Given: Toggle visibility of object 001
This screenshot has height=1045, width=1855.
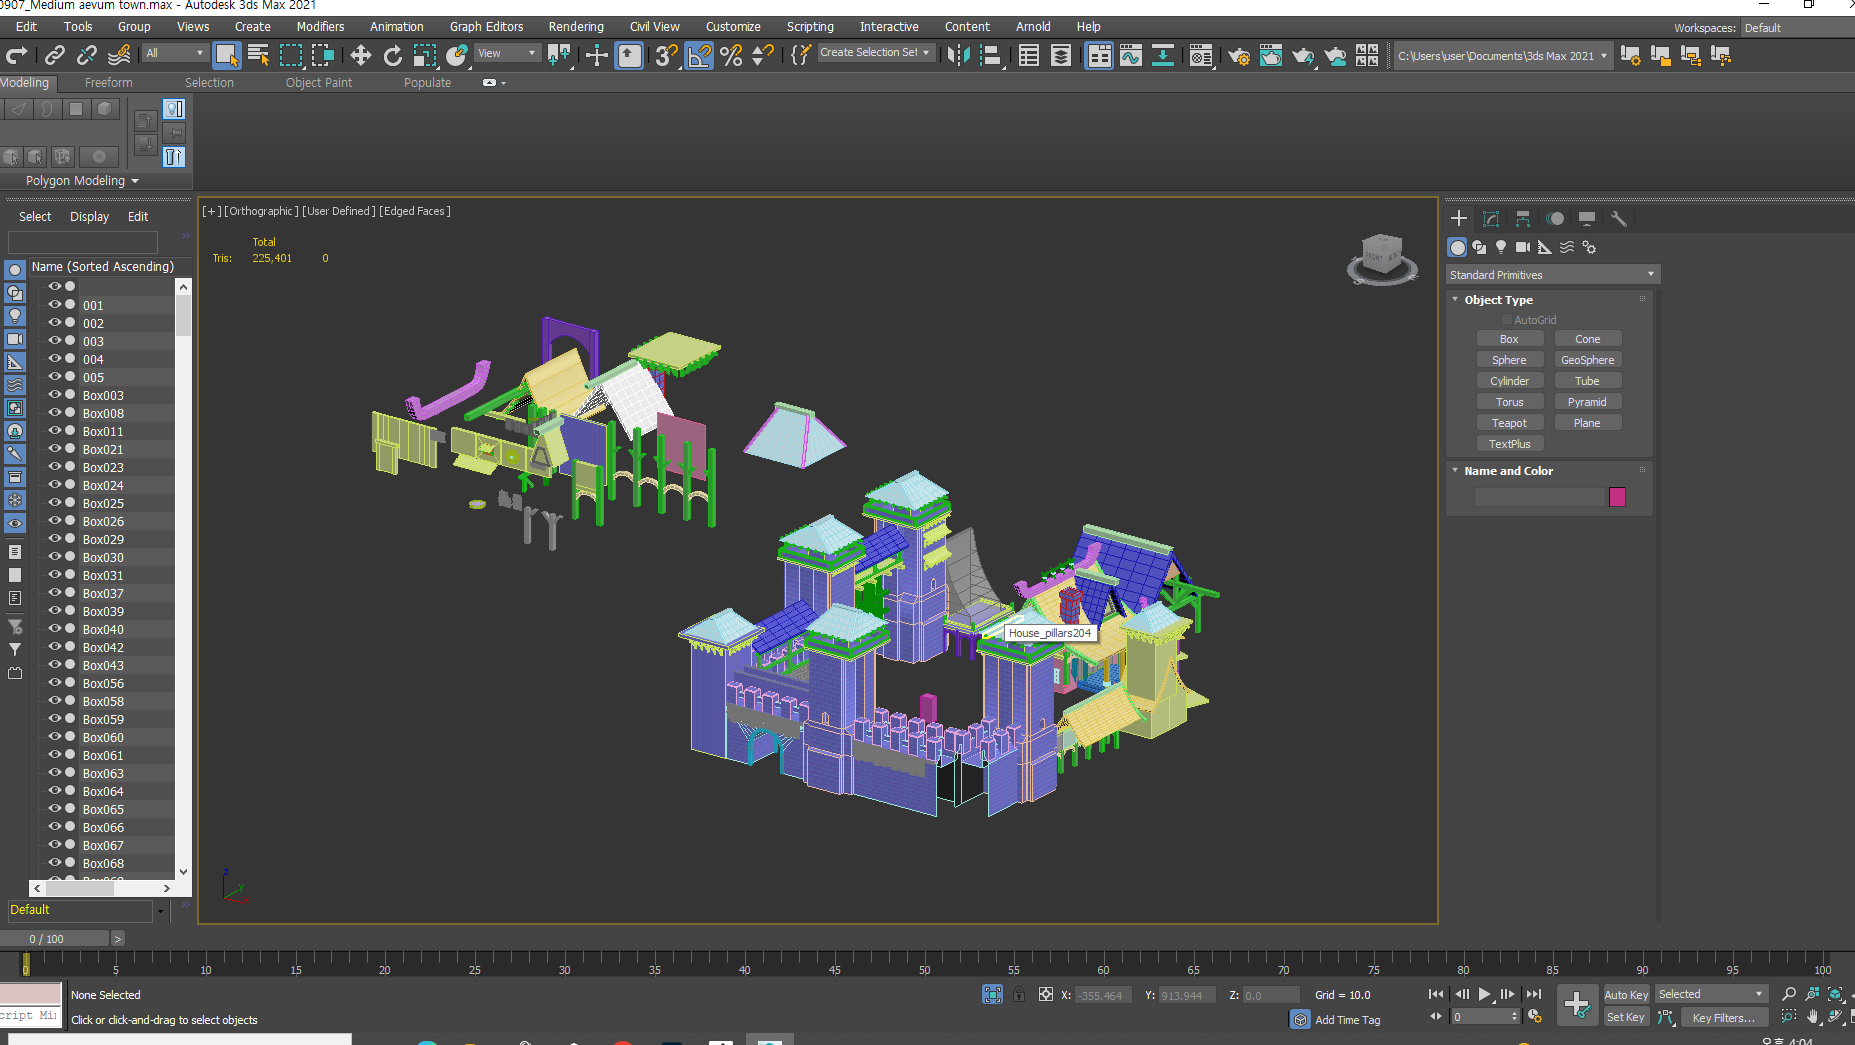Looking at the screenshot, I should coord(55,305).
